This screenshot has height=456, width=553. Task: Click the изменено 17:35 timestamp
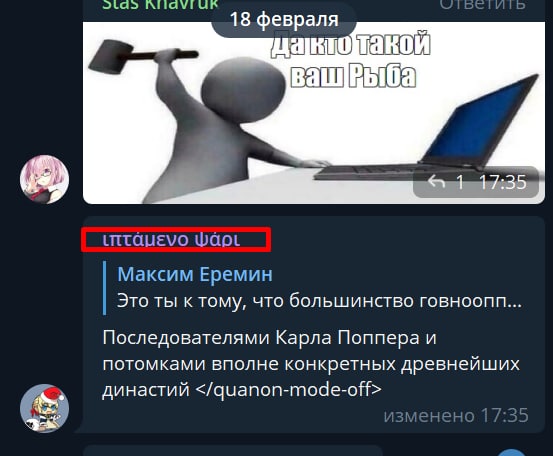[x=456, y=415]
